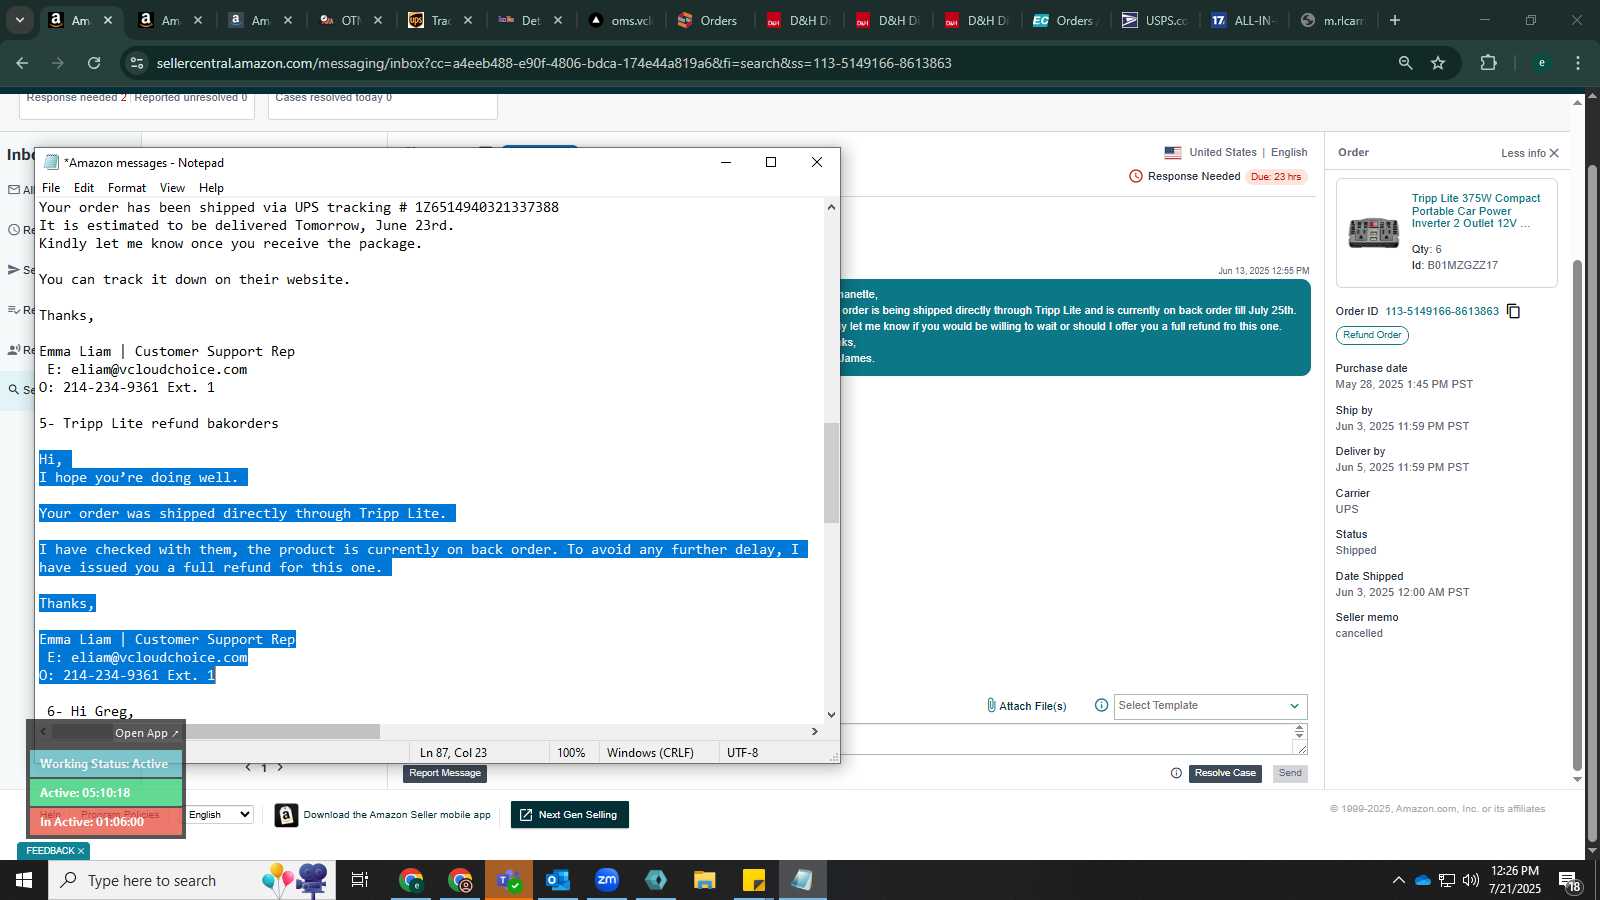Click the info icon beside Select Template
This screenshot has width=1600, height=900.
pyautogui.click(x=1101, y=705)
